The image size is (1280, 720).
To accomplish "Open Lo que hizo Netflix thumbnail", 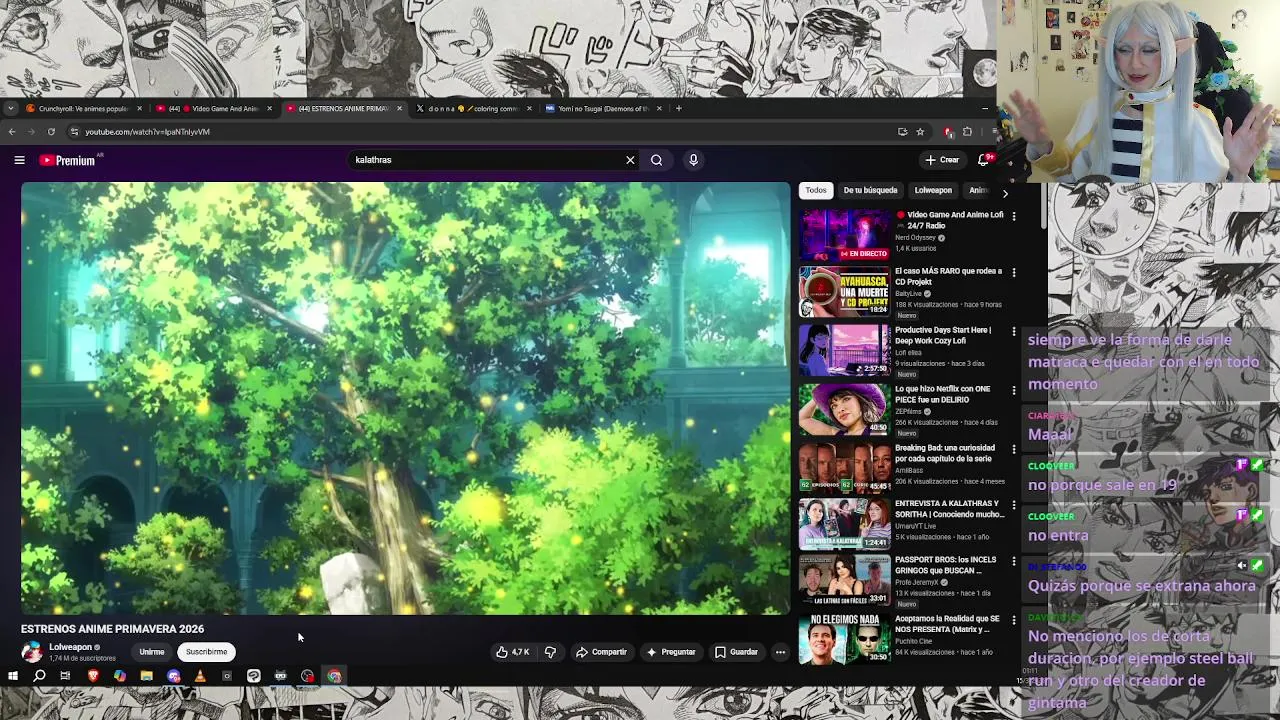I will [x=844, y=409].
